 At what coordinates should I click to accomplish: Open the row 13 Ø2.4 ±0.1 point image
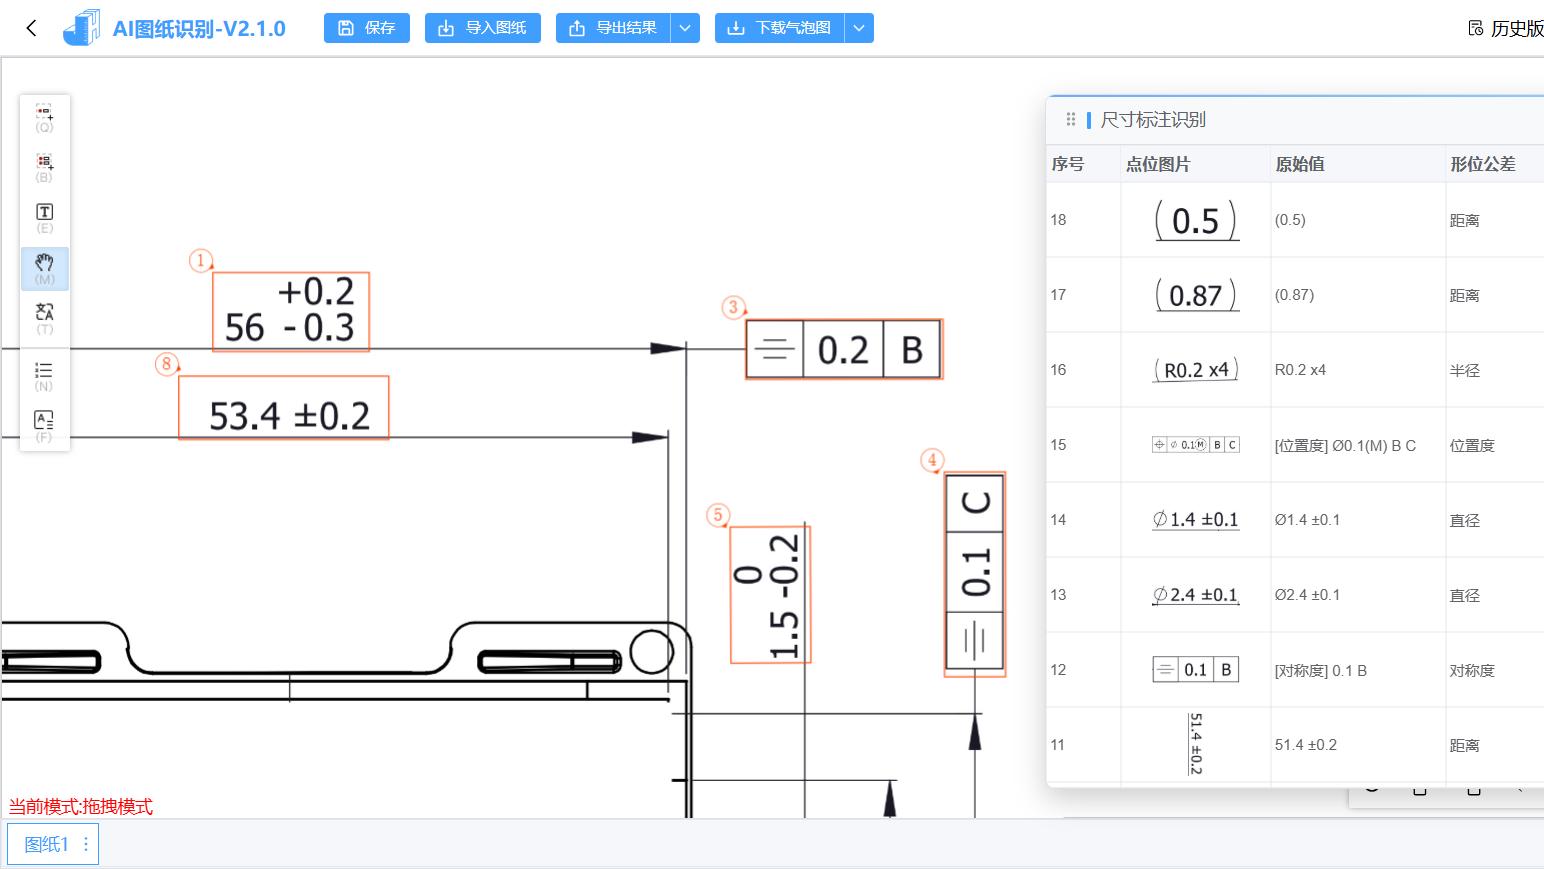point(1196,595)
